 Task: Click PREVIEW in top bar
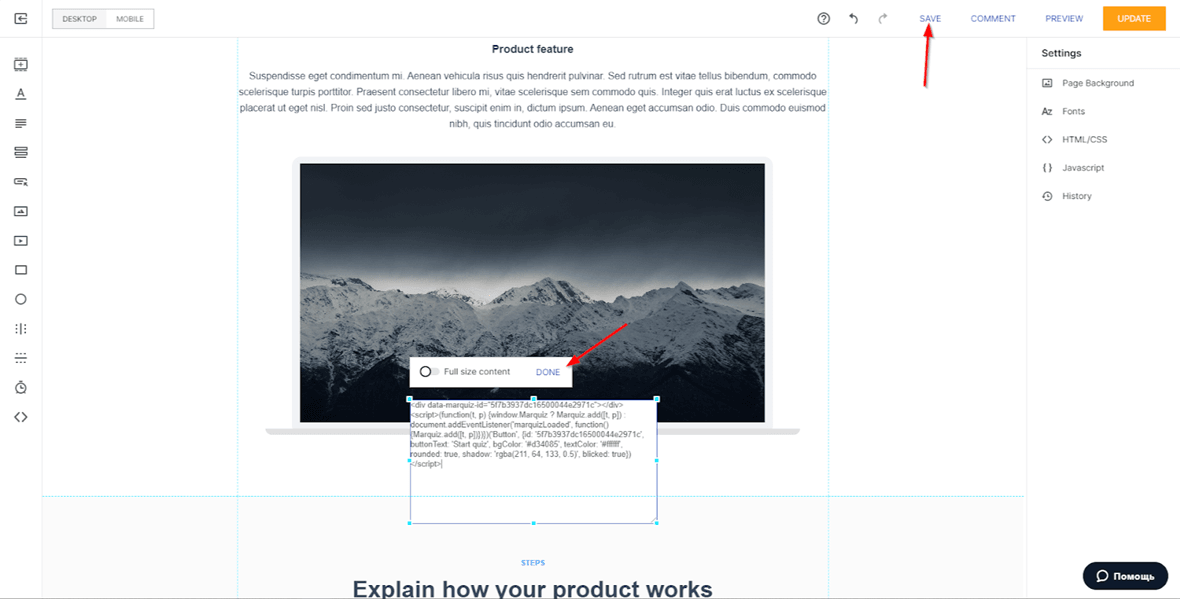[1064, 19]
